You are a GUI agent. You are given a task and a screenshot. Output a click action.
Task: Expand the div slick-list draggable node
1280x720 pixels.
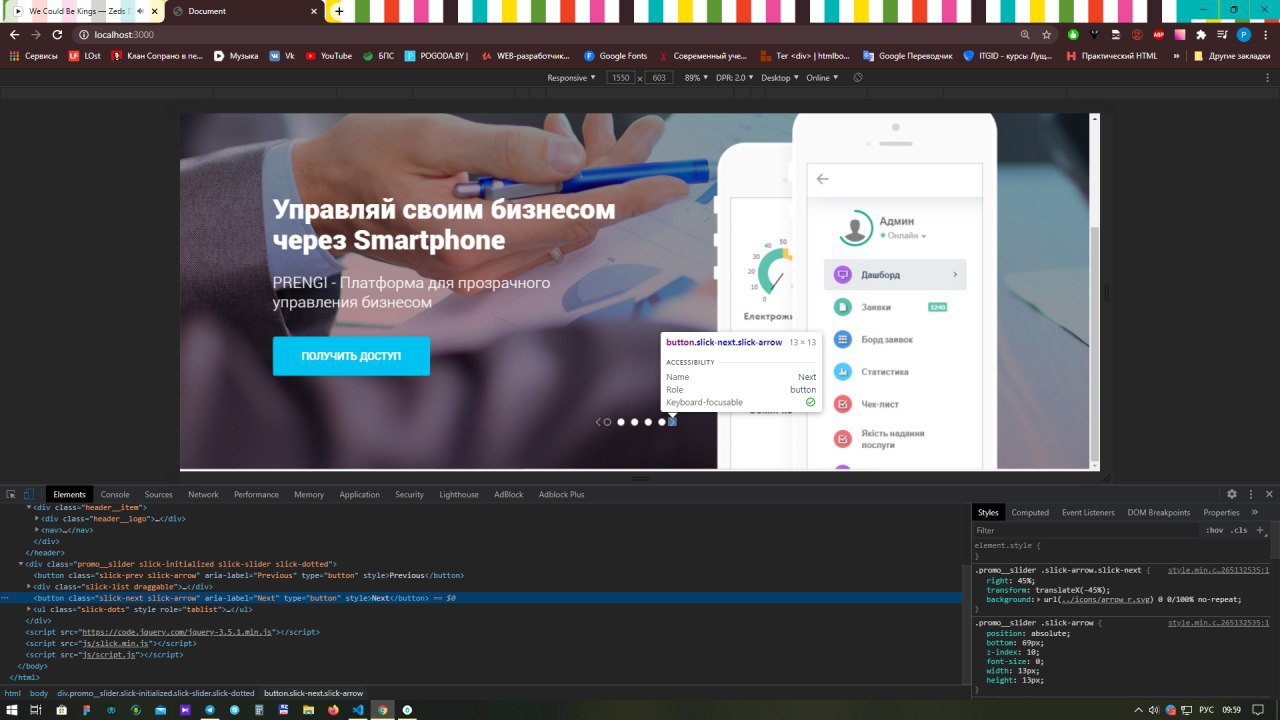pyautogui.click(x=29, y=586)
